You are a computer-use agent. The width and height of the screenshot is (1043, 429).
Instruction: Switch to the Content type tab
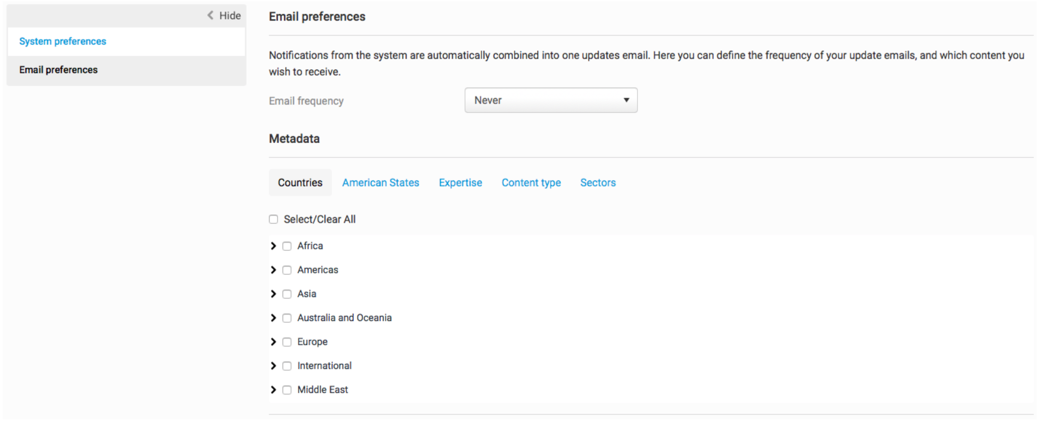tap(531, 183)
